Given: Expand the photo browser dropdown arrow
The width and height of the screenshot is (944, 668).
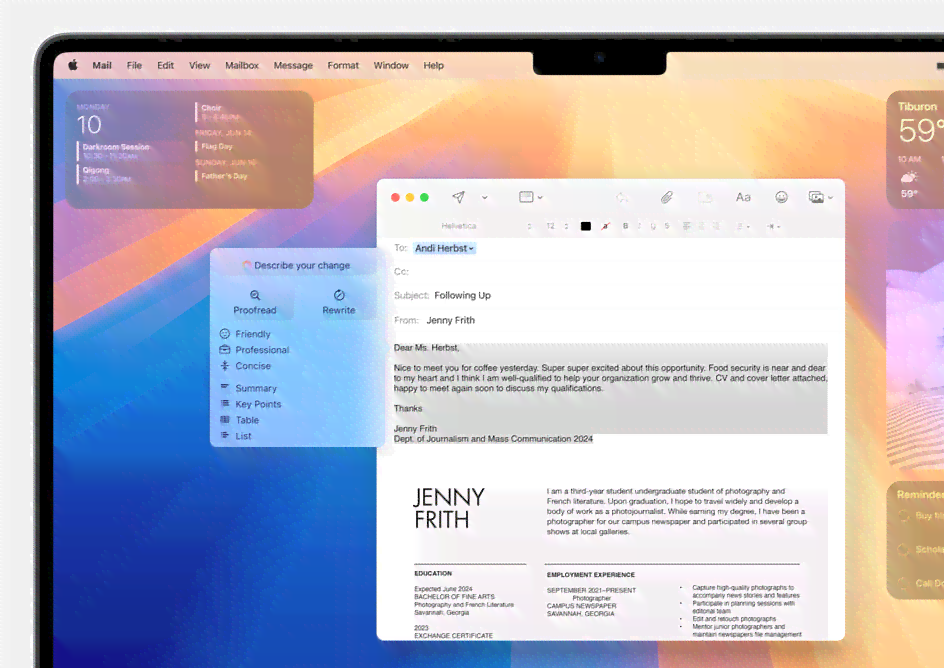Looking at the screenshot, I should (x=831, y=197).
